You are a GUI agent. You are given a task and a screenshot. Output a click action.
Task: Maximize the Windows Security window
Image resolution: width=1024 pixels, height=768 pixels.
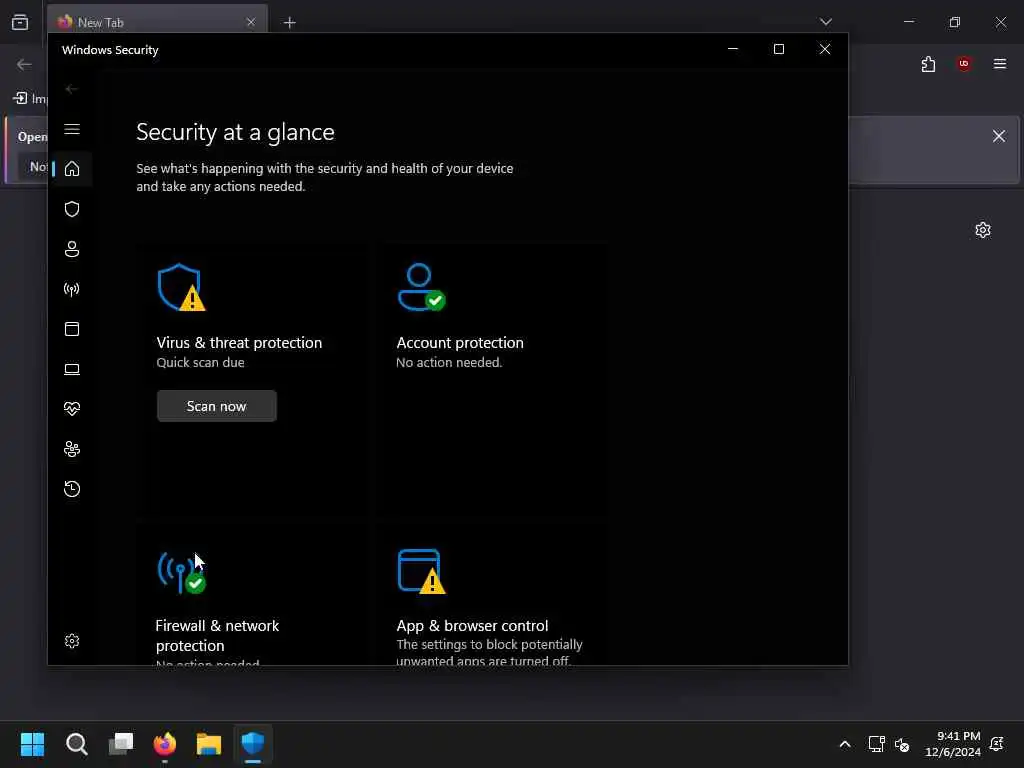point(778,49)
